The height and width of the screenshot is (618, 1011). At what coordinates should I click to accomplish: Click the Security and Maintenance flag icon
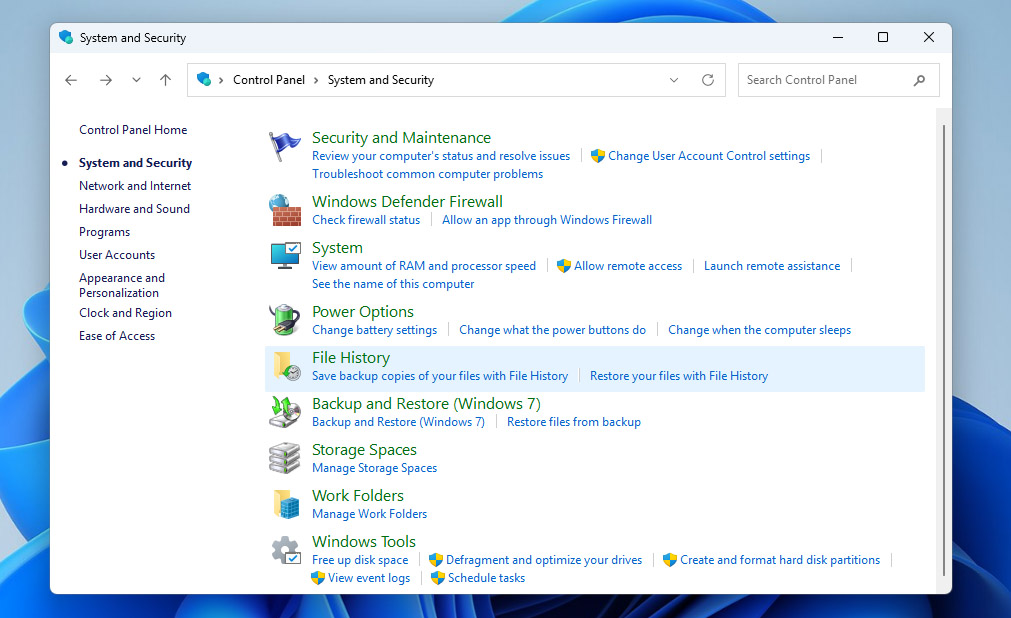pyautogui.click(x=284, y=146)
